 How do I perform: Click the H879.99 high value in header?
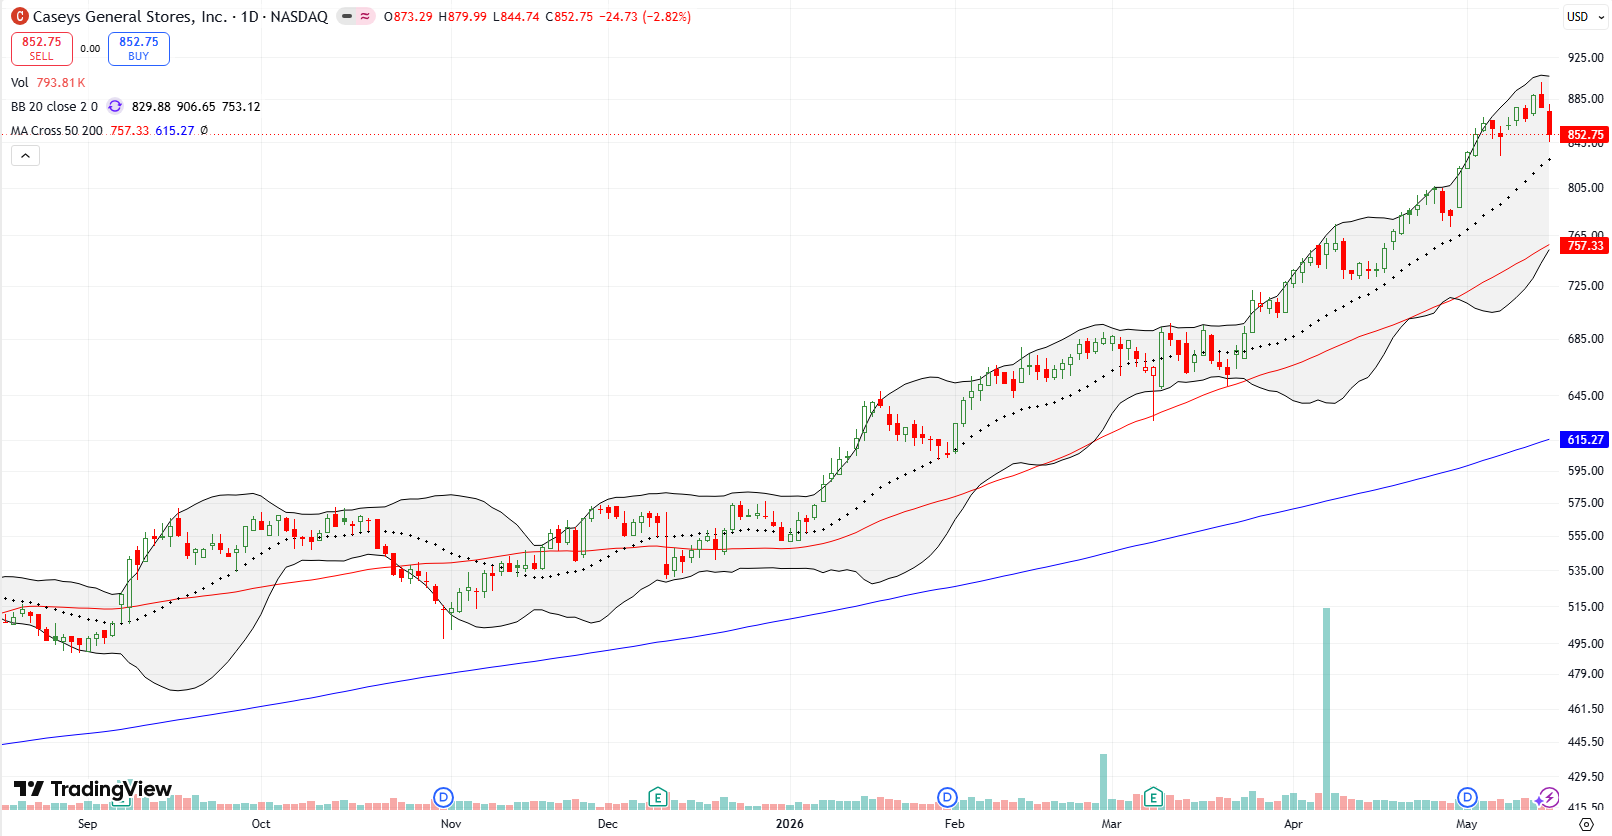[x=463, y=17]
